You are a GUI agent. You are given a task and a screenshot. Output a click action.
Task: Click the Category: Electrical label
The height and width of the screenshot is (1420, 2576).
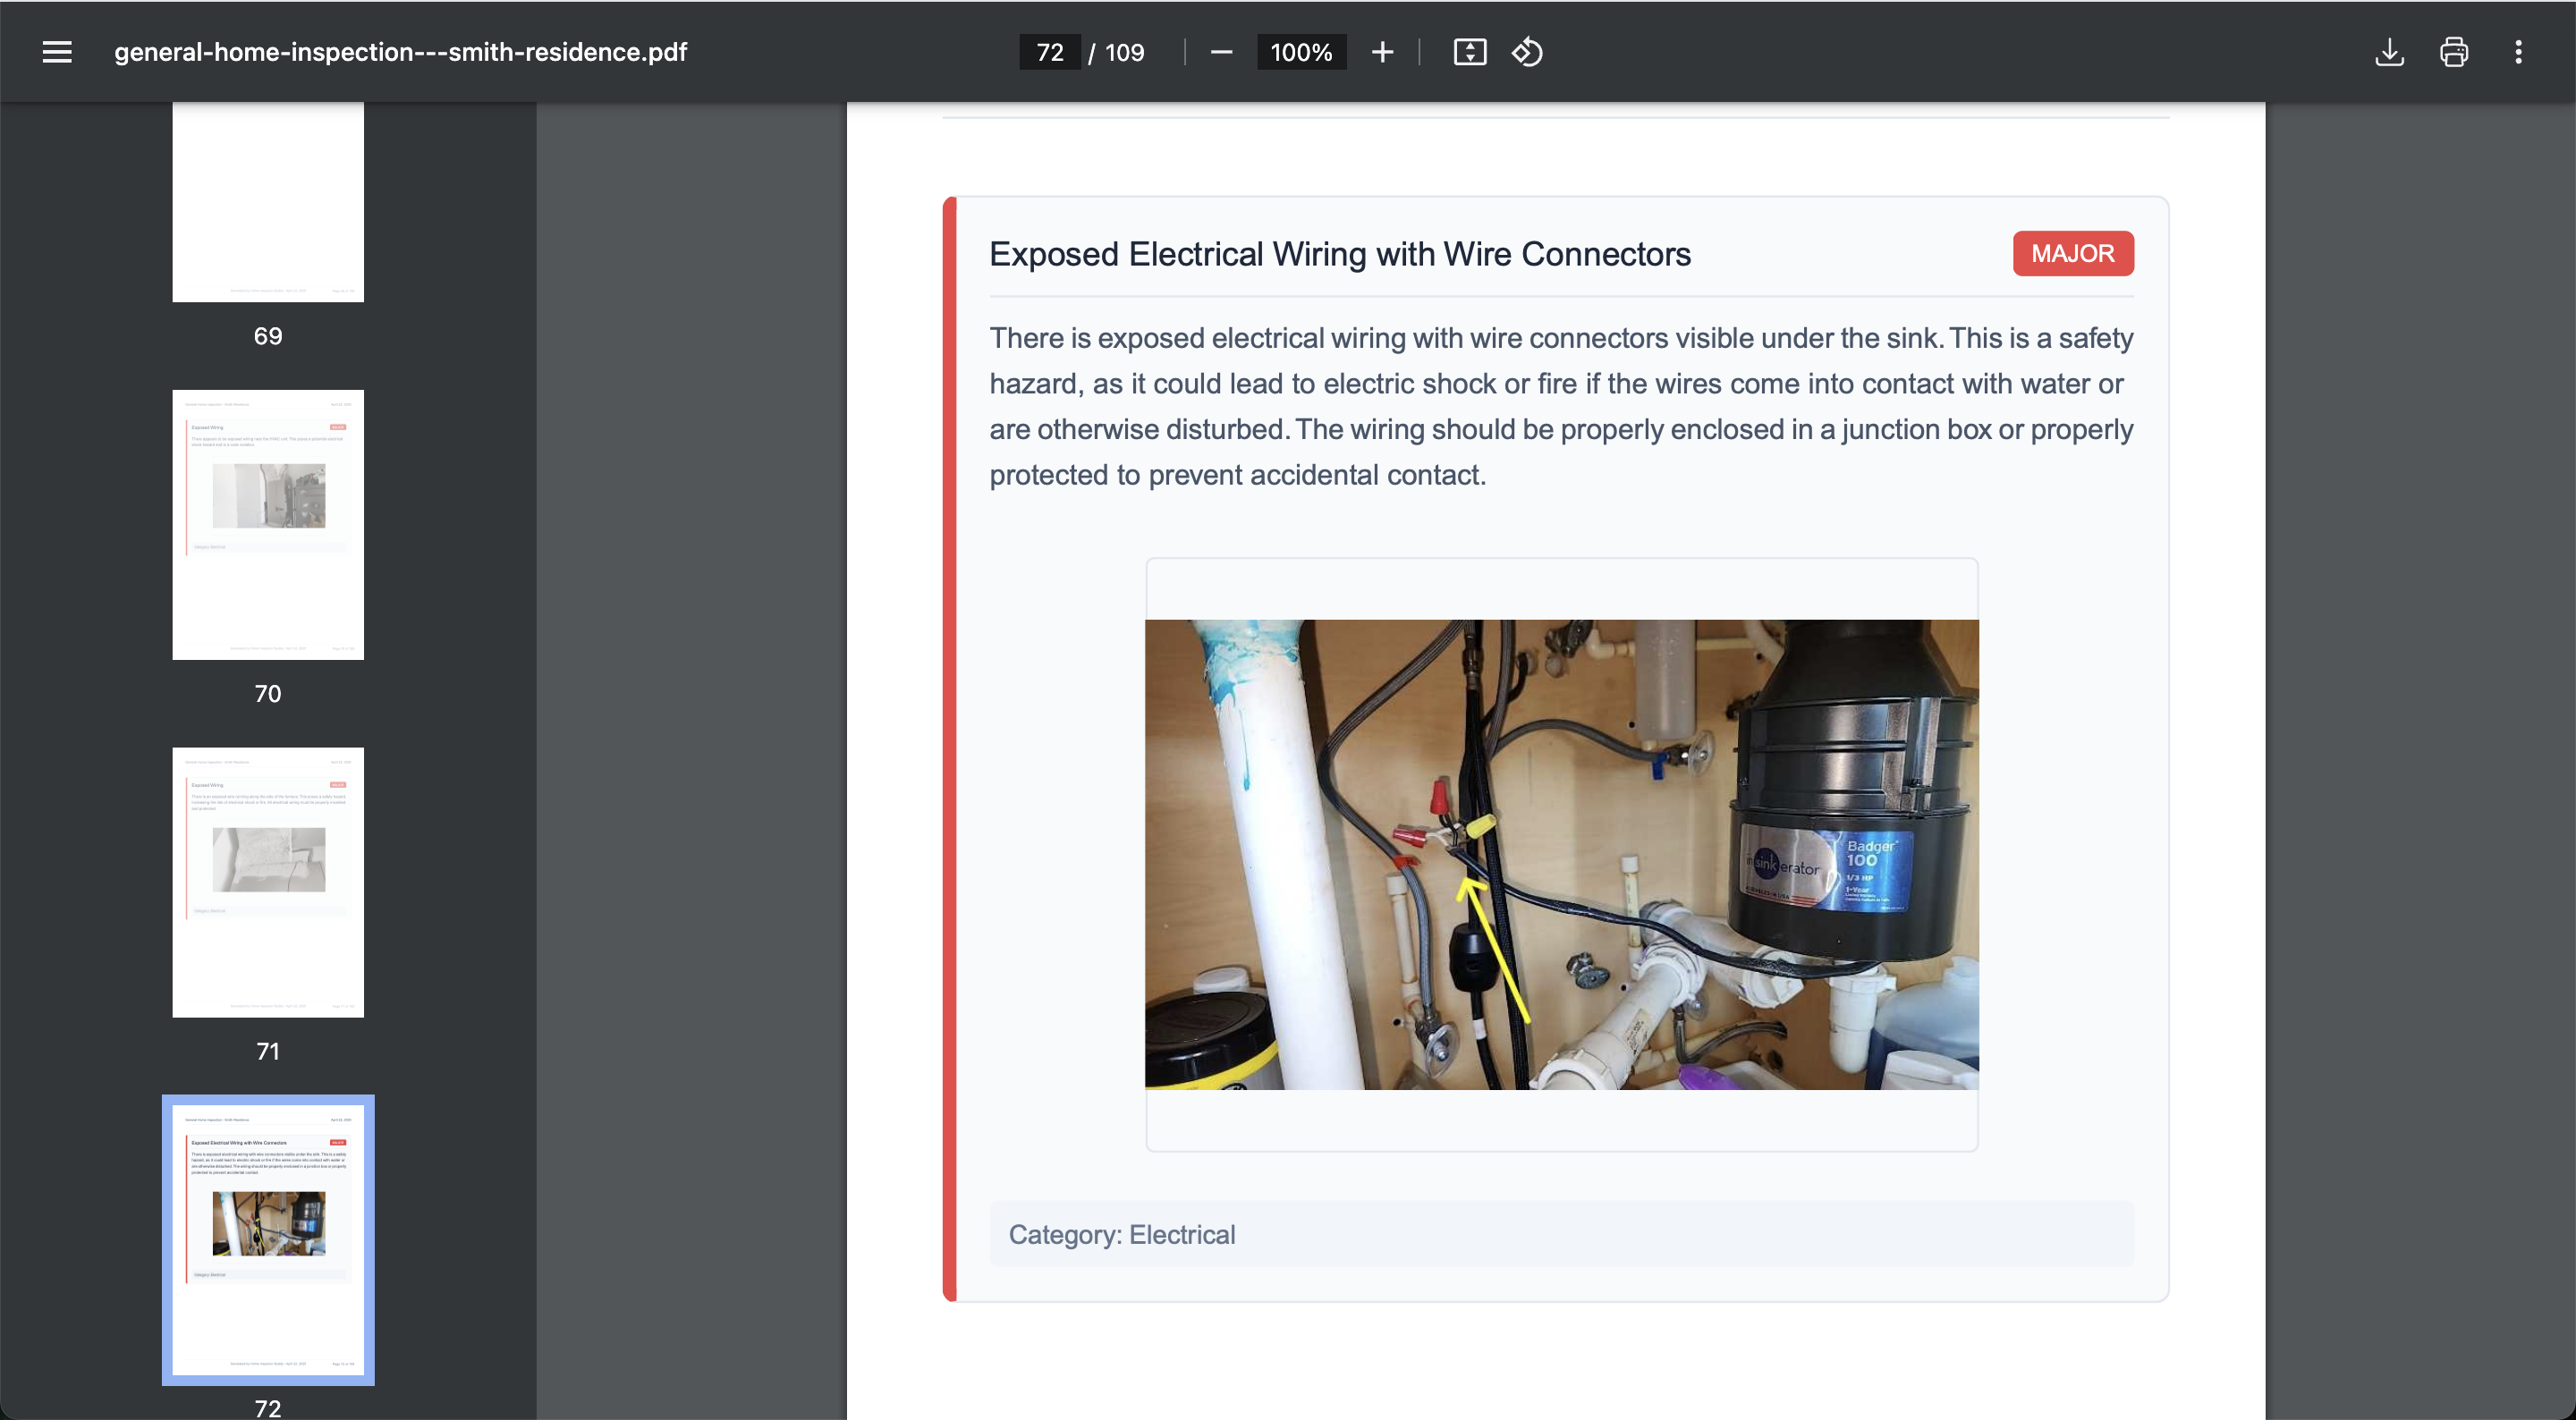pos(1121,1234)
